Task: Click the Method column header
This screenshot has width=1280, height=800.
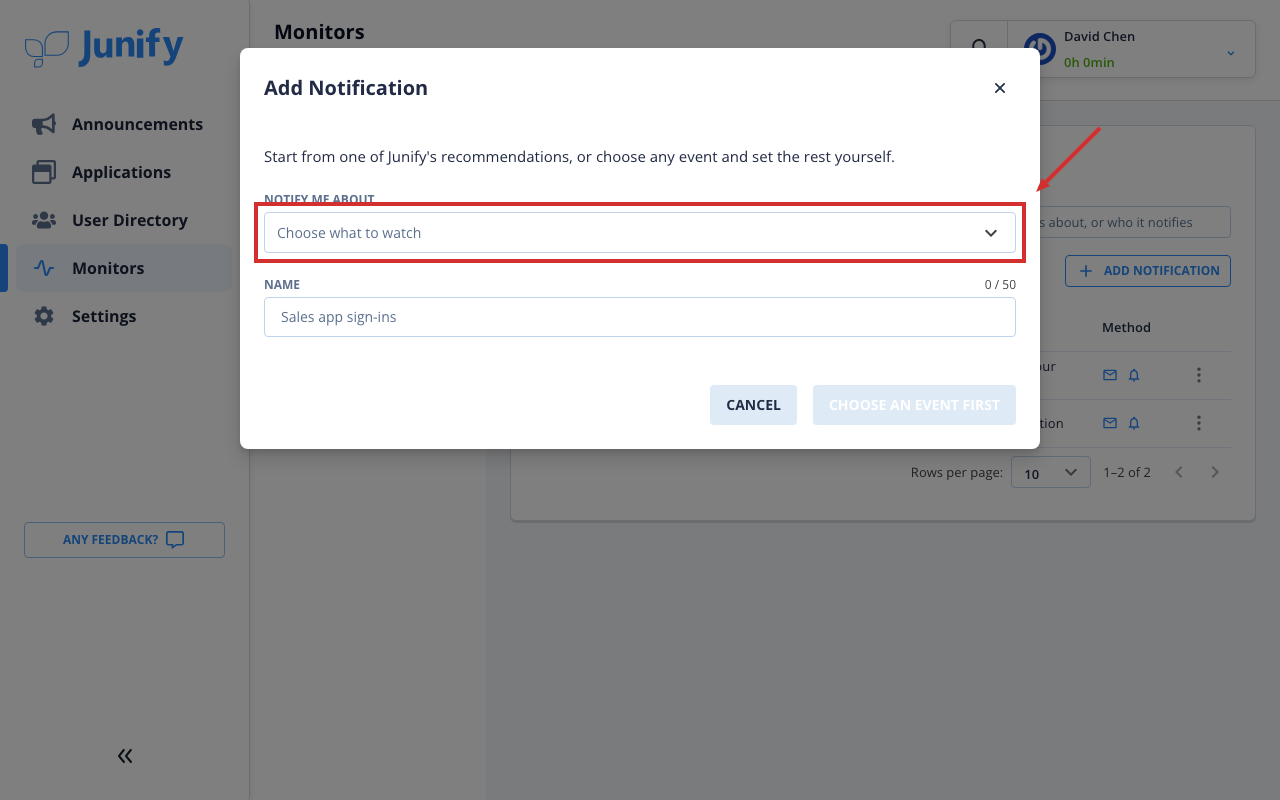Action: coord(1126,327)
